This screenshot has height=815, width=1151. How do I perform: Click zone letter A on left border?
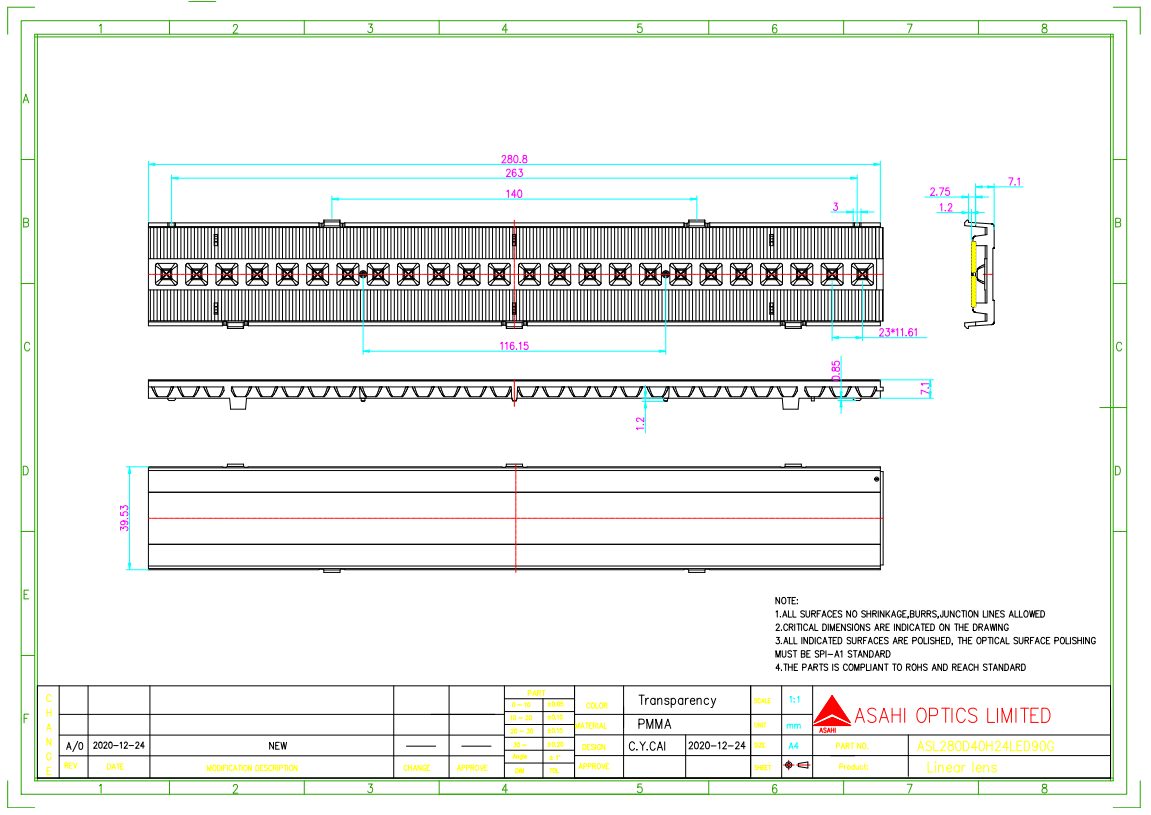tap(26, 99)
